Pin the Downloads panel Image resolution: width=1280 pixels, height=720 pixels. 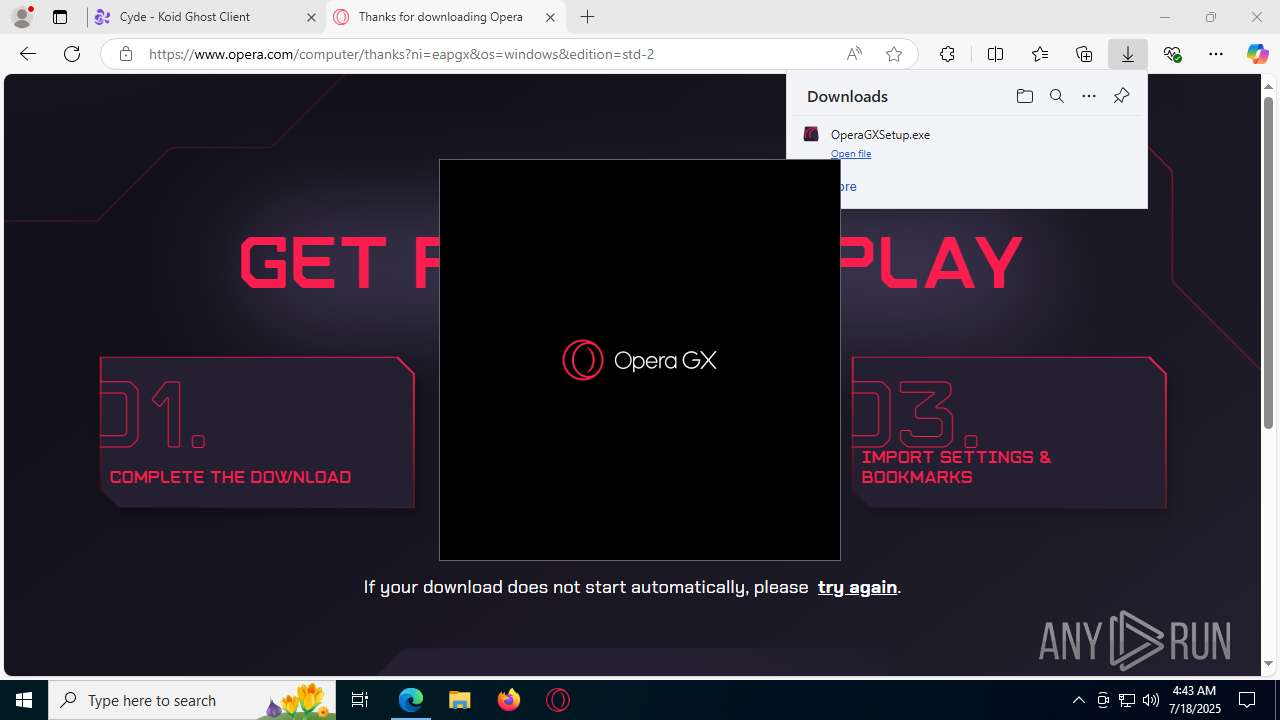pos(1121,96)
